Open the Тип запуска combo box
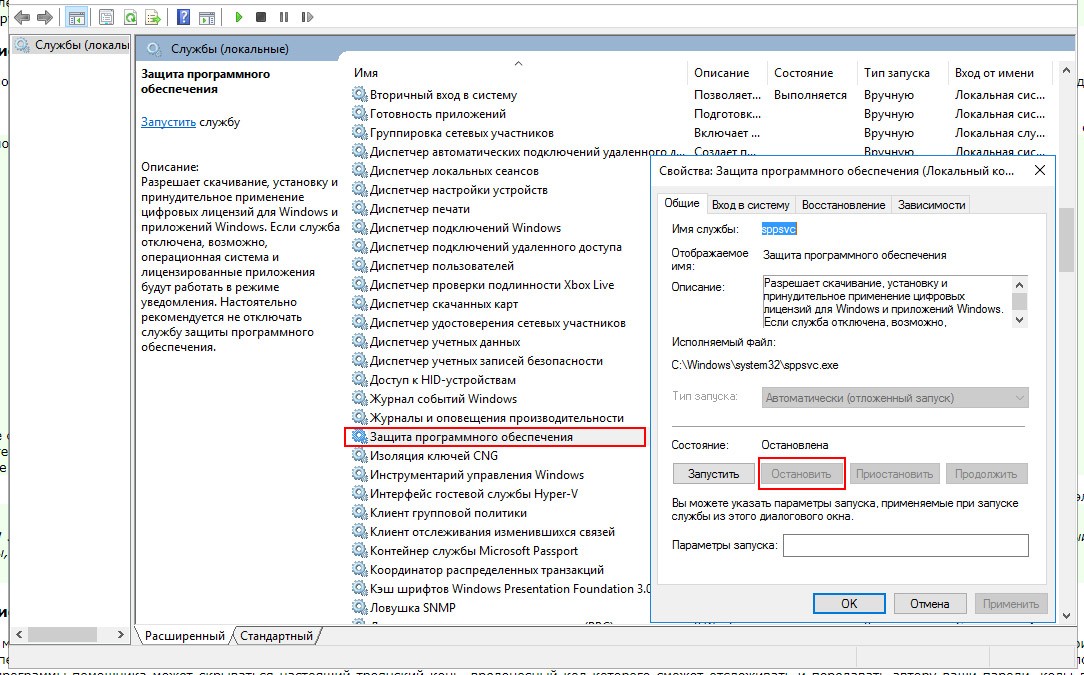The image size is (1084, 675). (x=895, y=398)
